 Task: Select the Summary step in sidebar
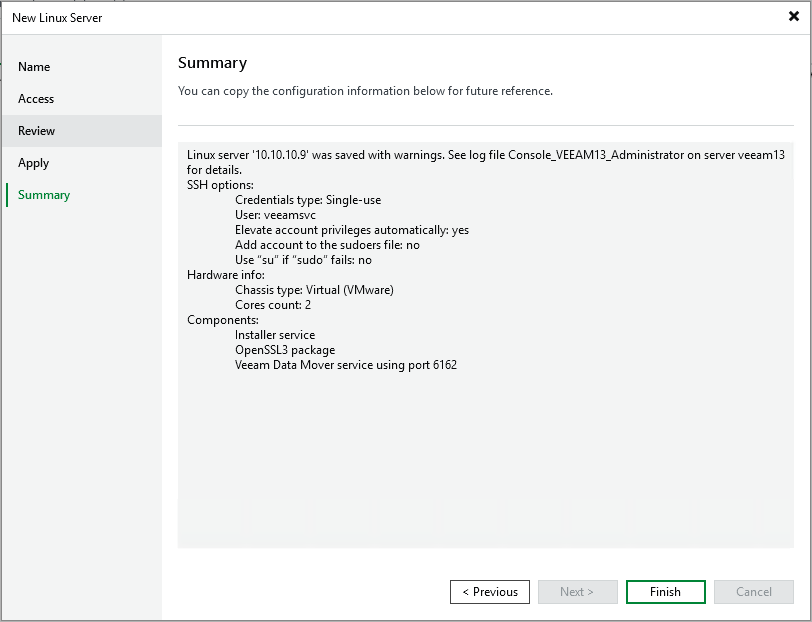tap(44, 195)
